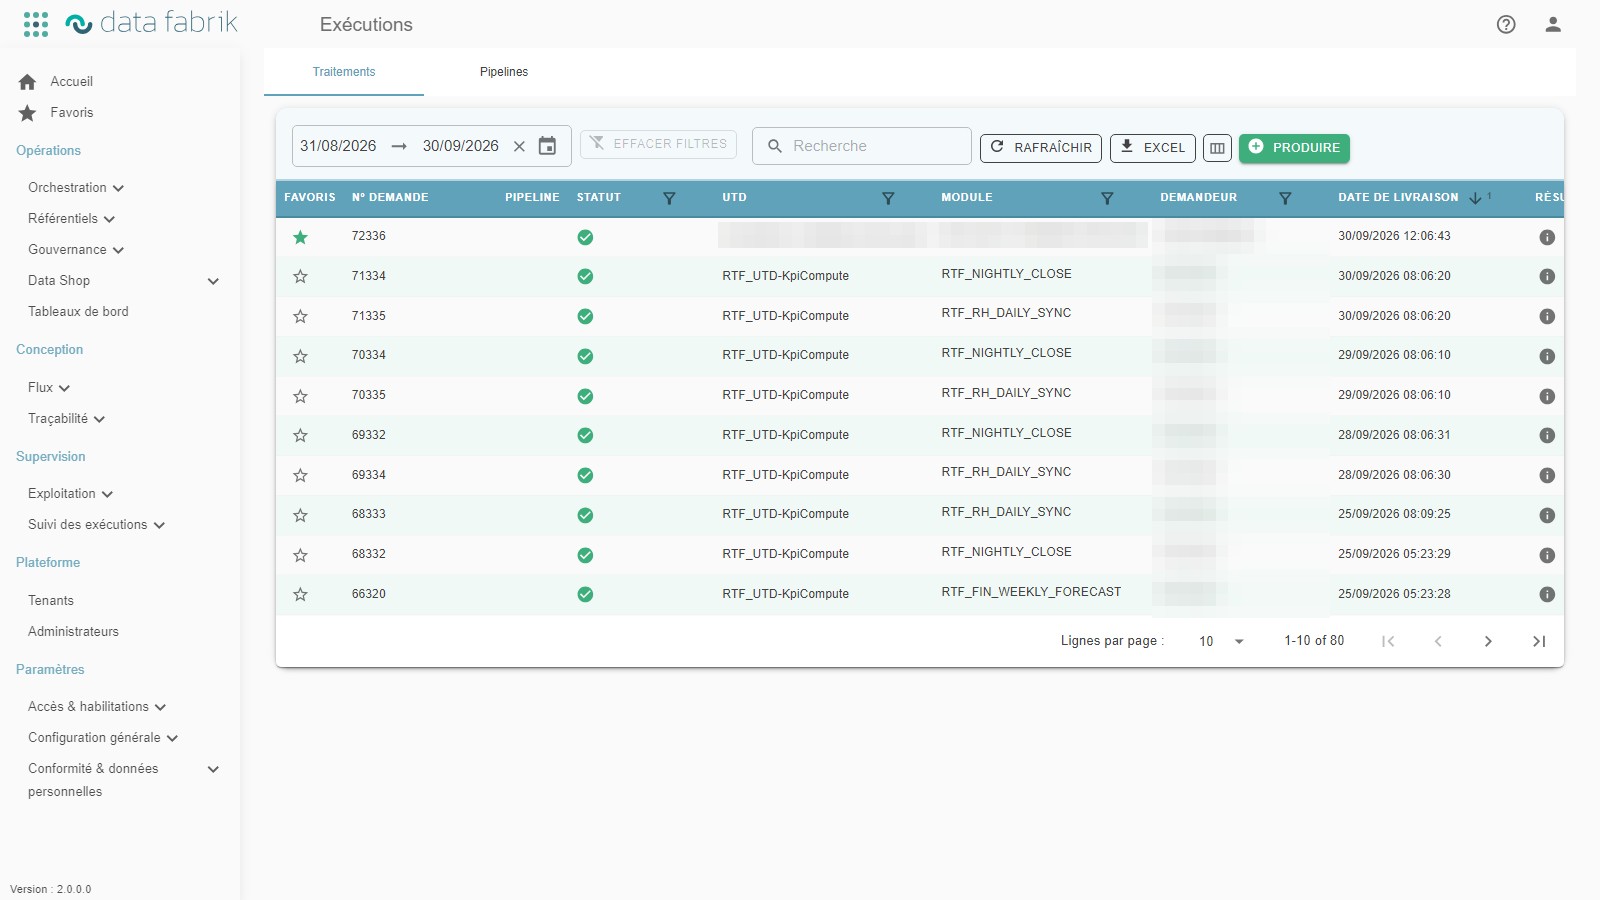Jump to last page of results

(x=1539, y=641)
